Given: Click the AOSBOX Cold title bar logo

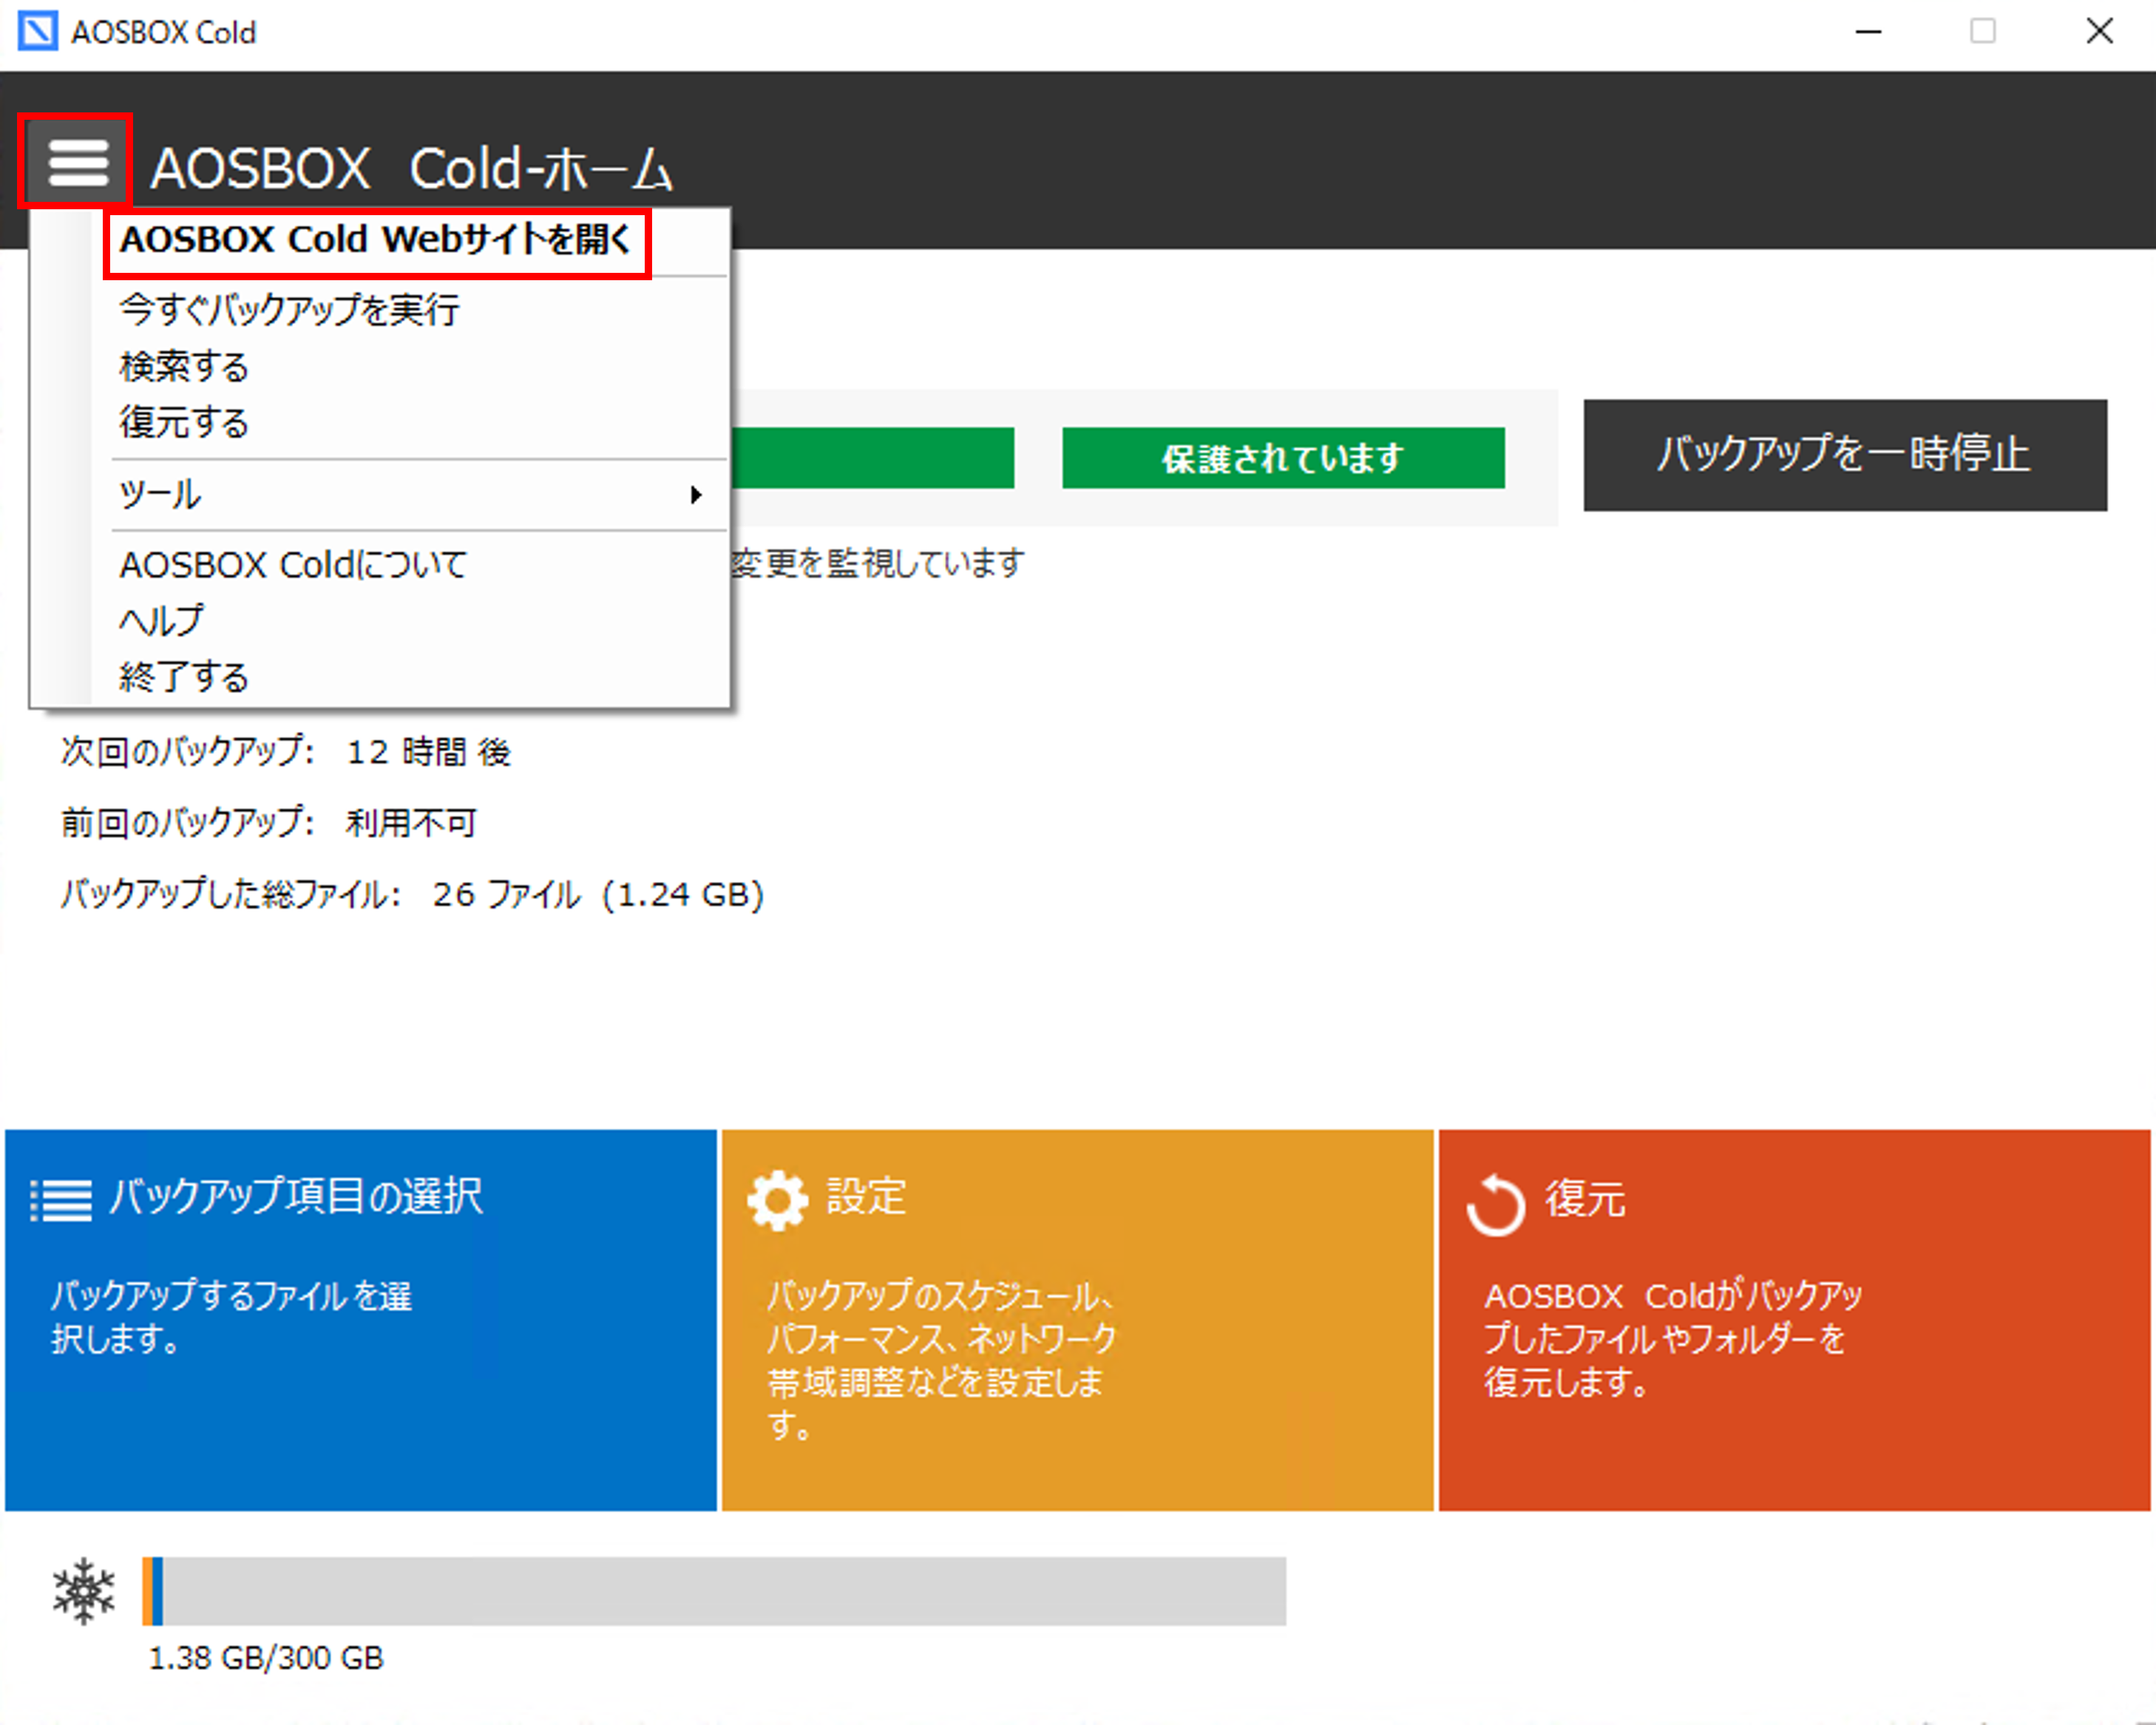Looking at the screenshot, I should point(38,32).
